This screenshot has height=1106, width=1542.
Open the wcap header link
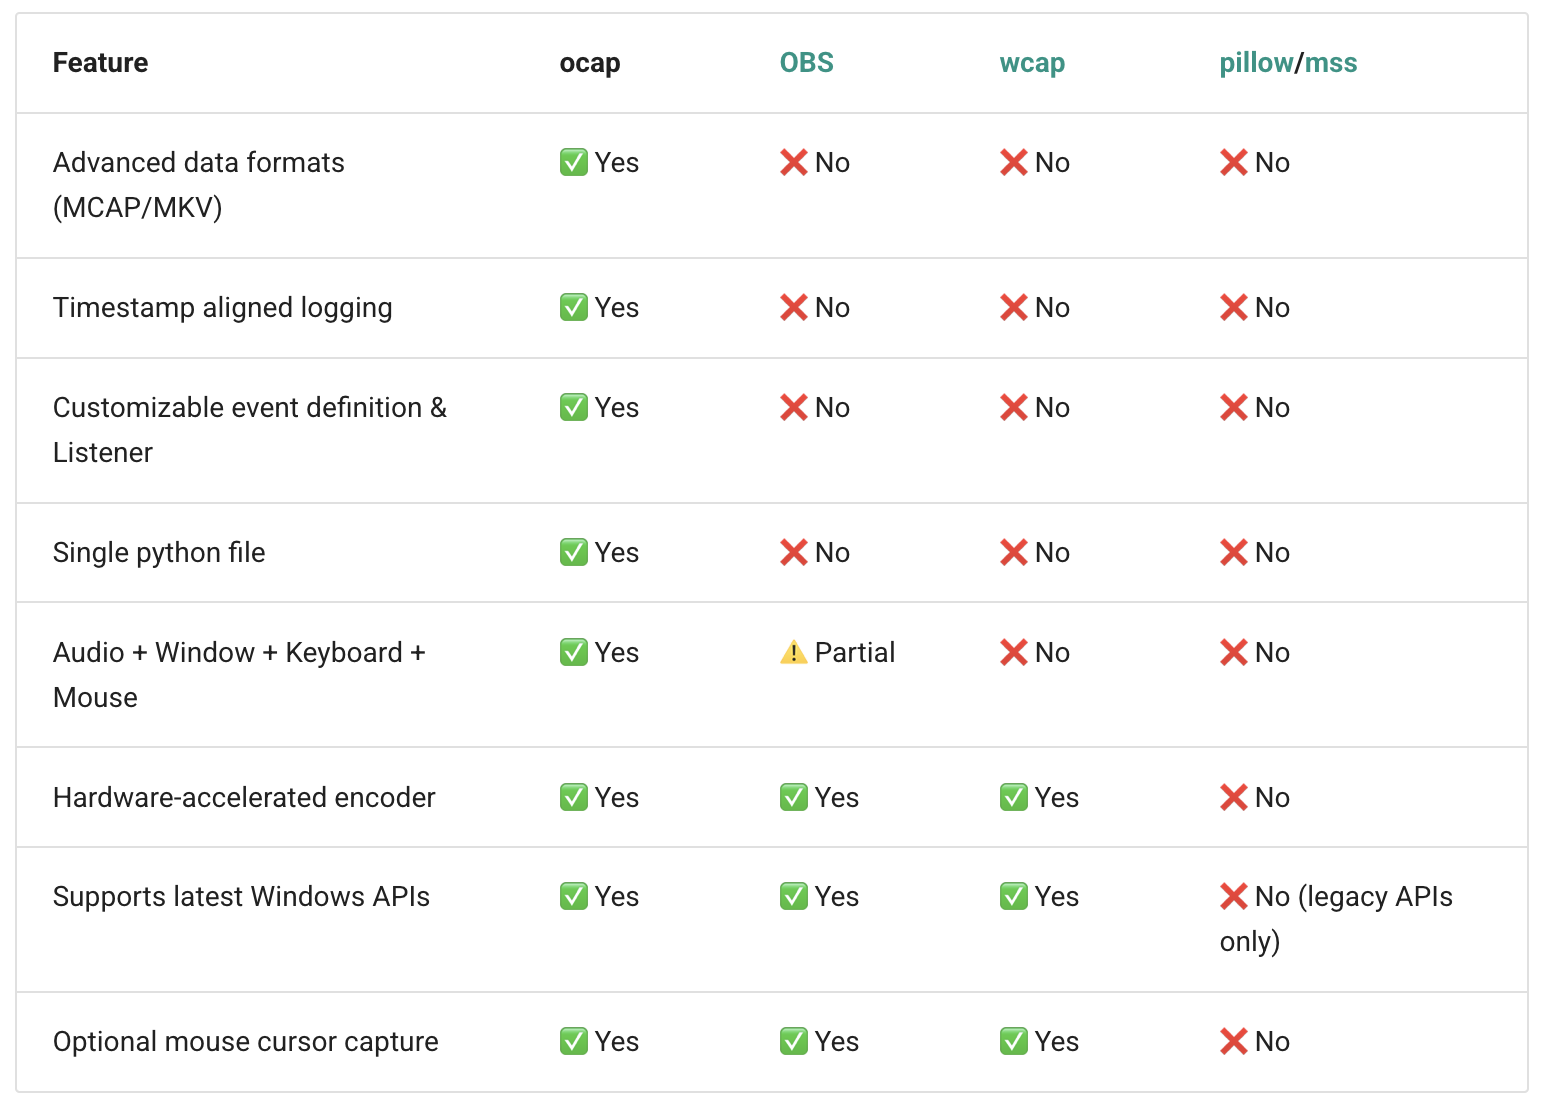1032,63
